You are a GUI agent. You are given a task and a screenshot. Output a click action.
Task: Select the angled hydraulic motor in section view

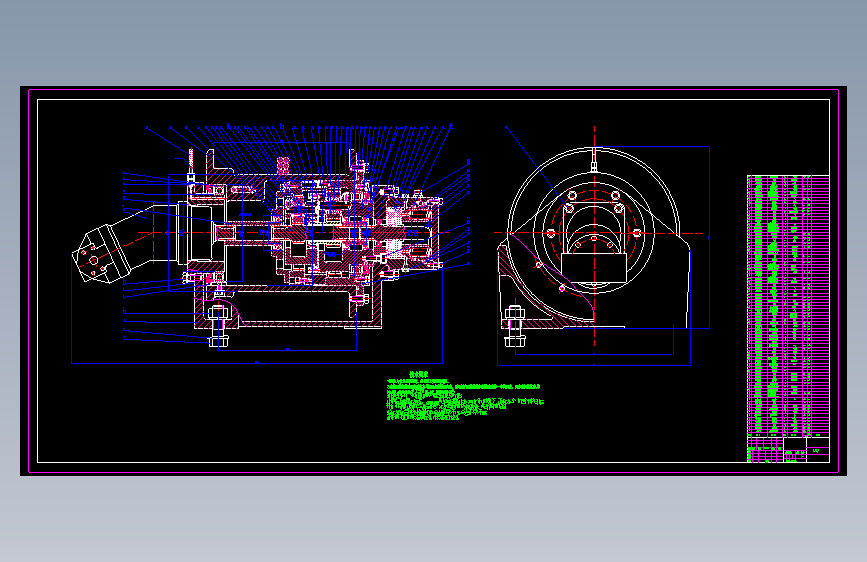tap(126, 242)
